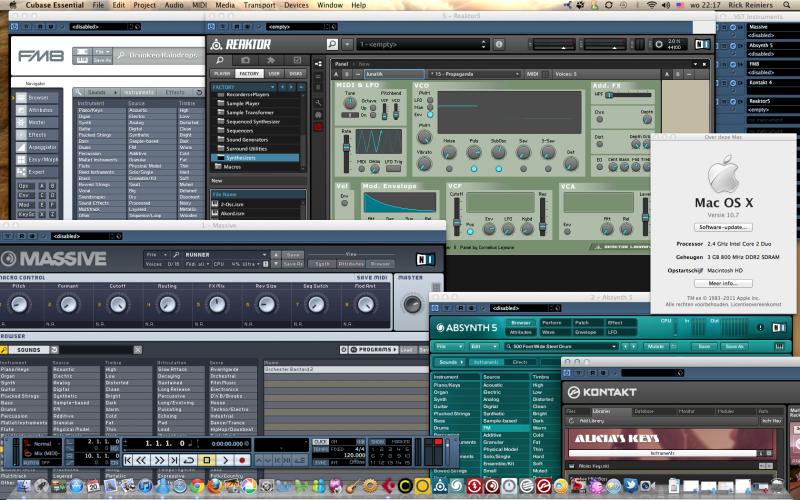This screenshot has height=500, width=800.
Task: Click Add Library in Kontakt
Action: [x=592, y=421]
